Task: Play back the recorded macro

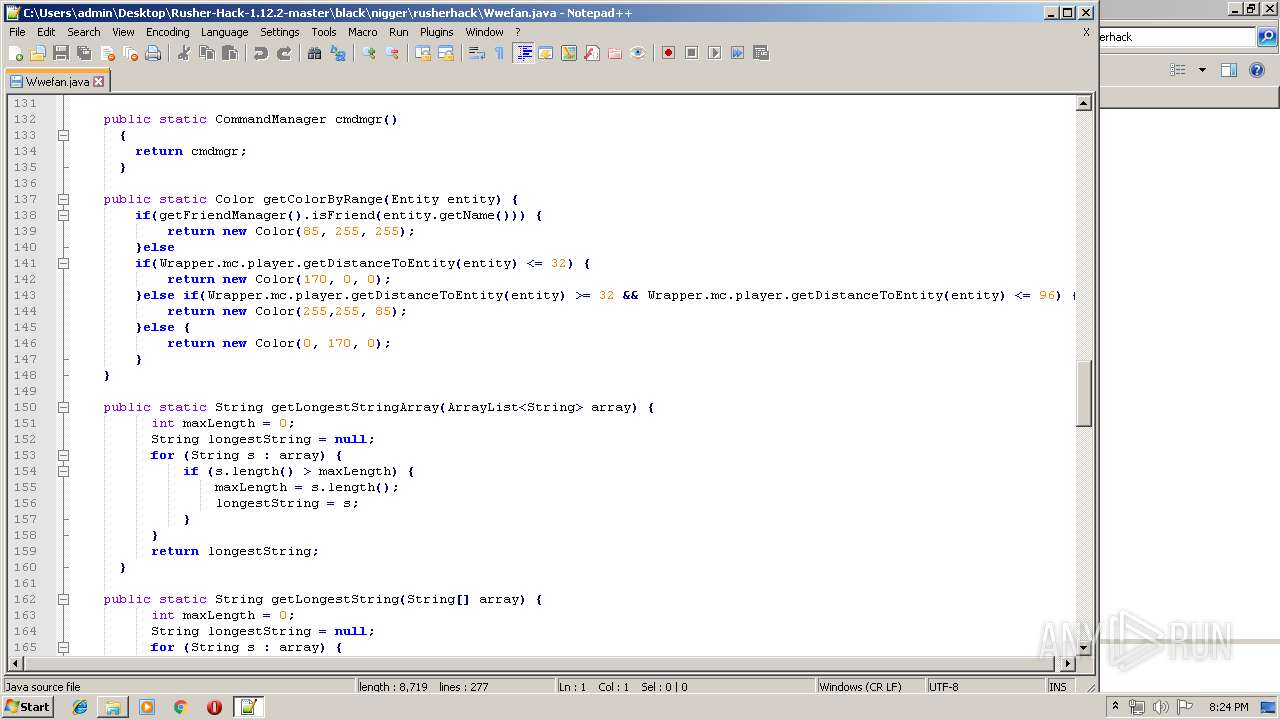Action: (x=714, y=53)
